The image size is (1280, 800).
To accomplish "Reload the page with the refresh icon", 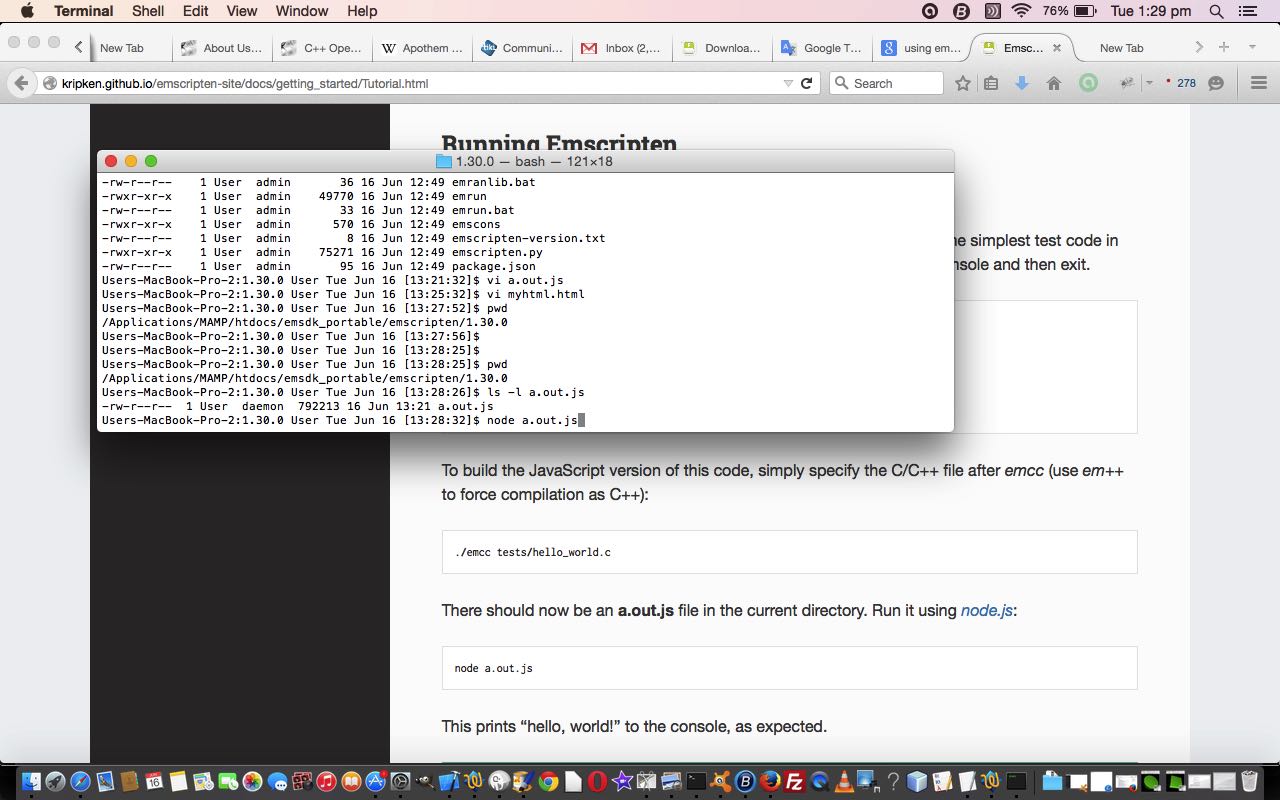I will 806,83.
